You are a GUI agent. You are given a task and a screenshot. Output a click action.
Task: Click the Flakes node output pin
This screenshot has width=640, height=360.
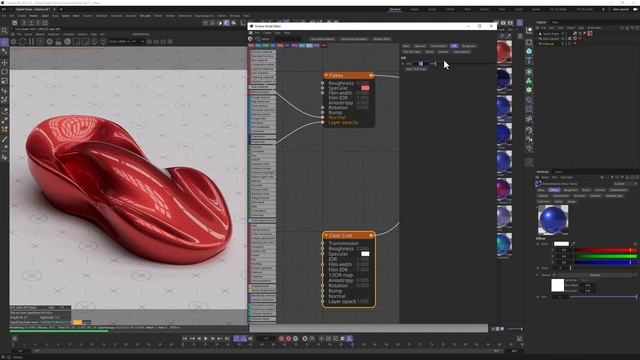[371, 76]
